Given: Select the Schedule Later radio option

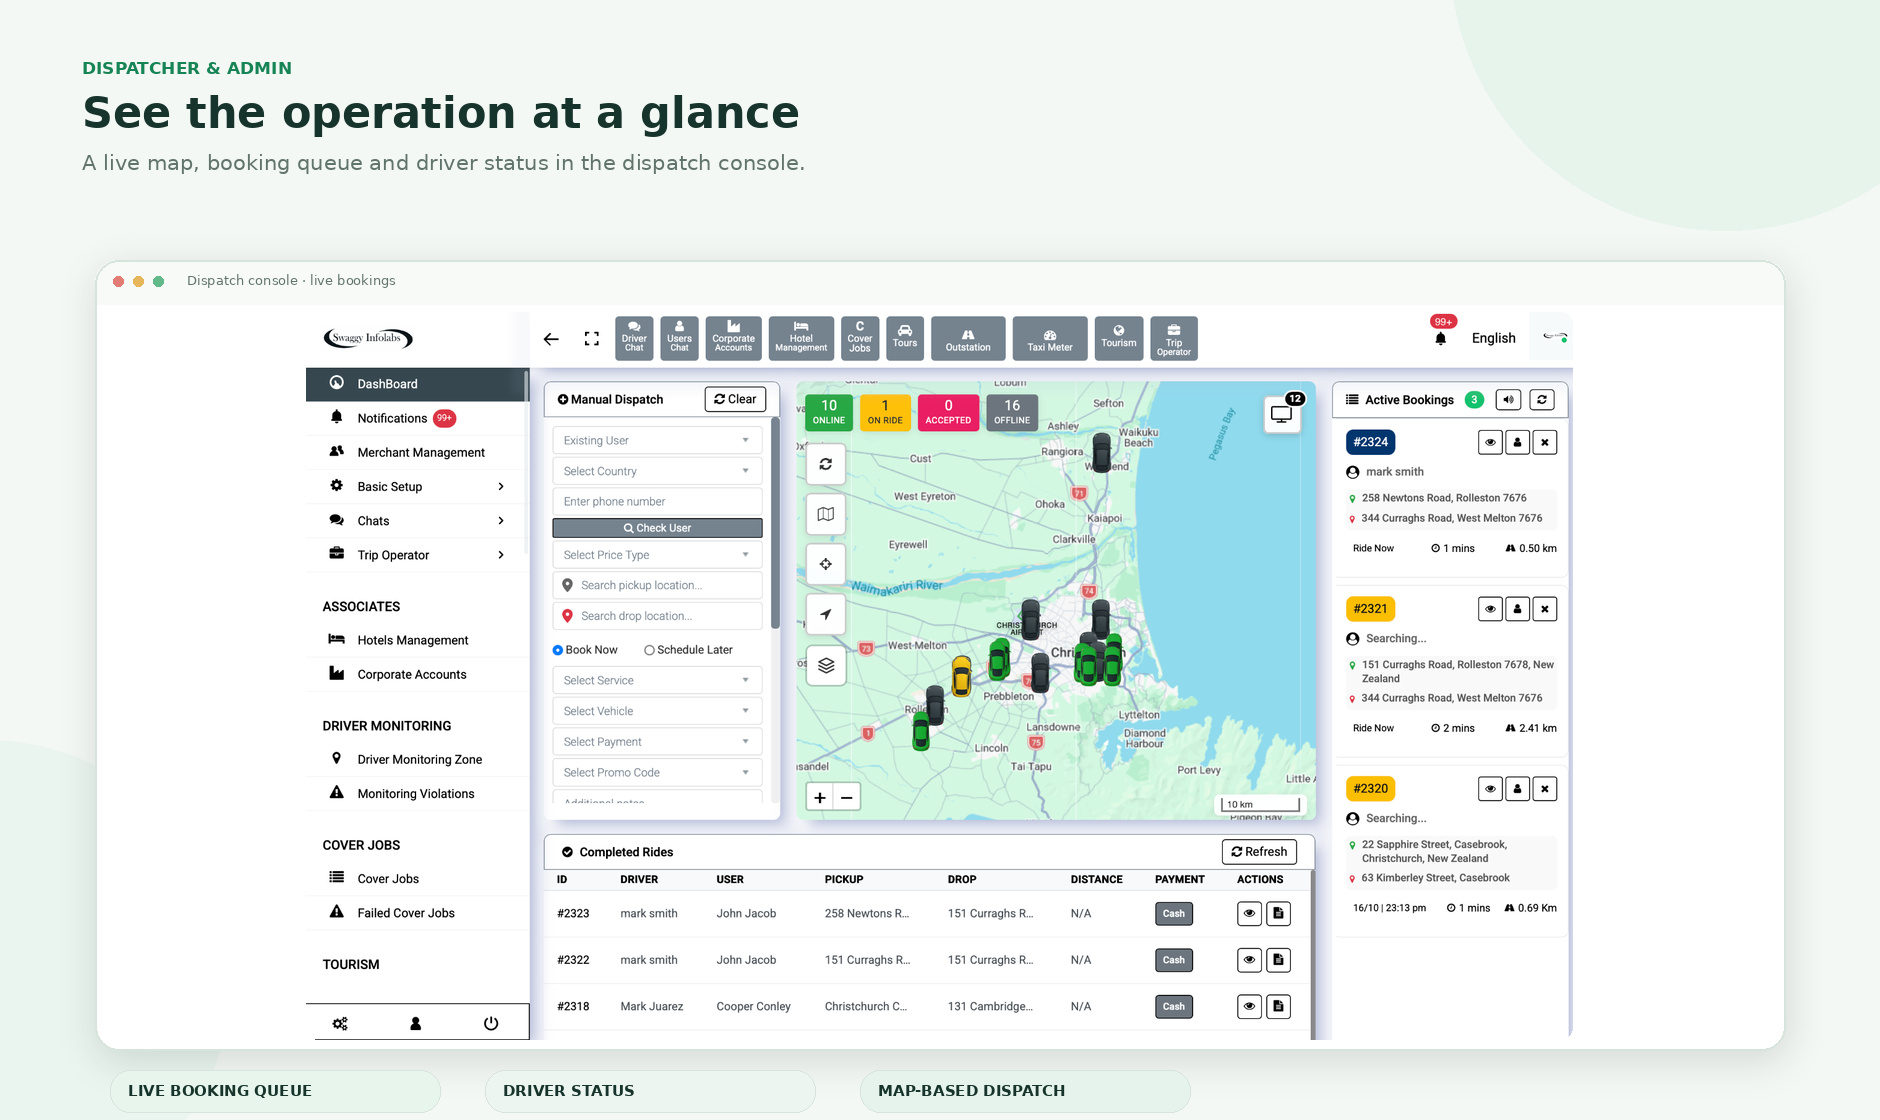Looking at the screenshot, I should click(649, 650).
